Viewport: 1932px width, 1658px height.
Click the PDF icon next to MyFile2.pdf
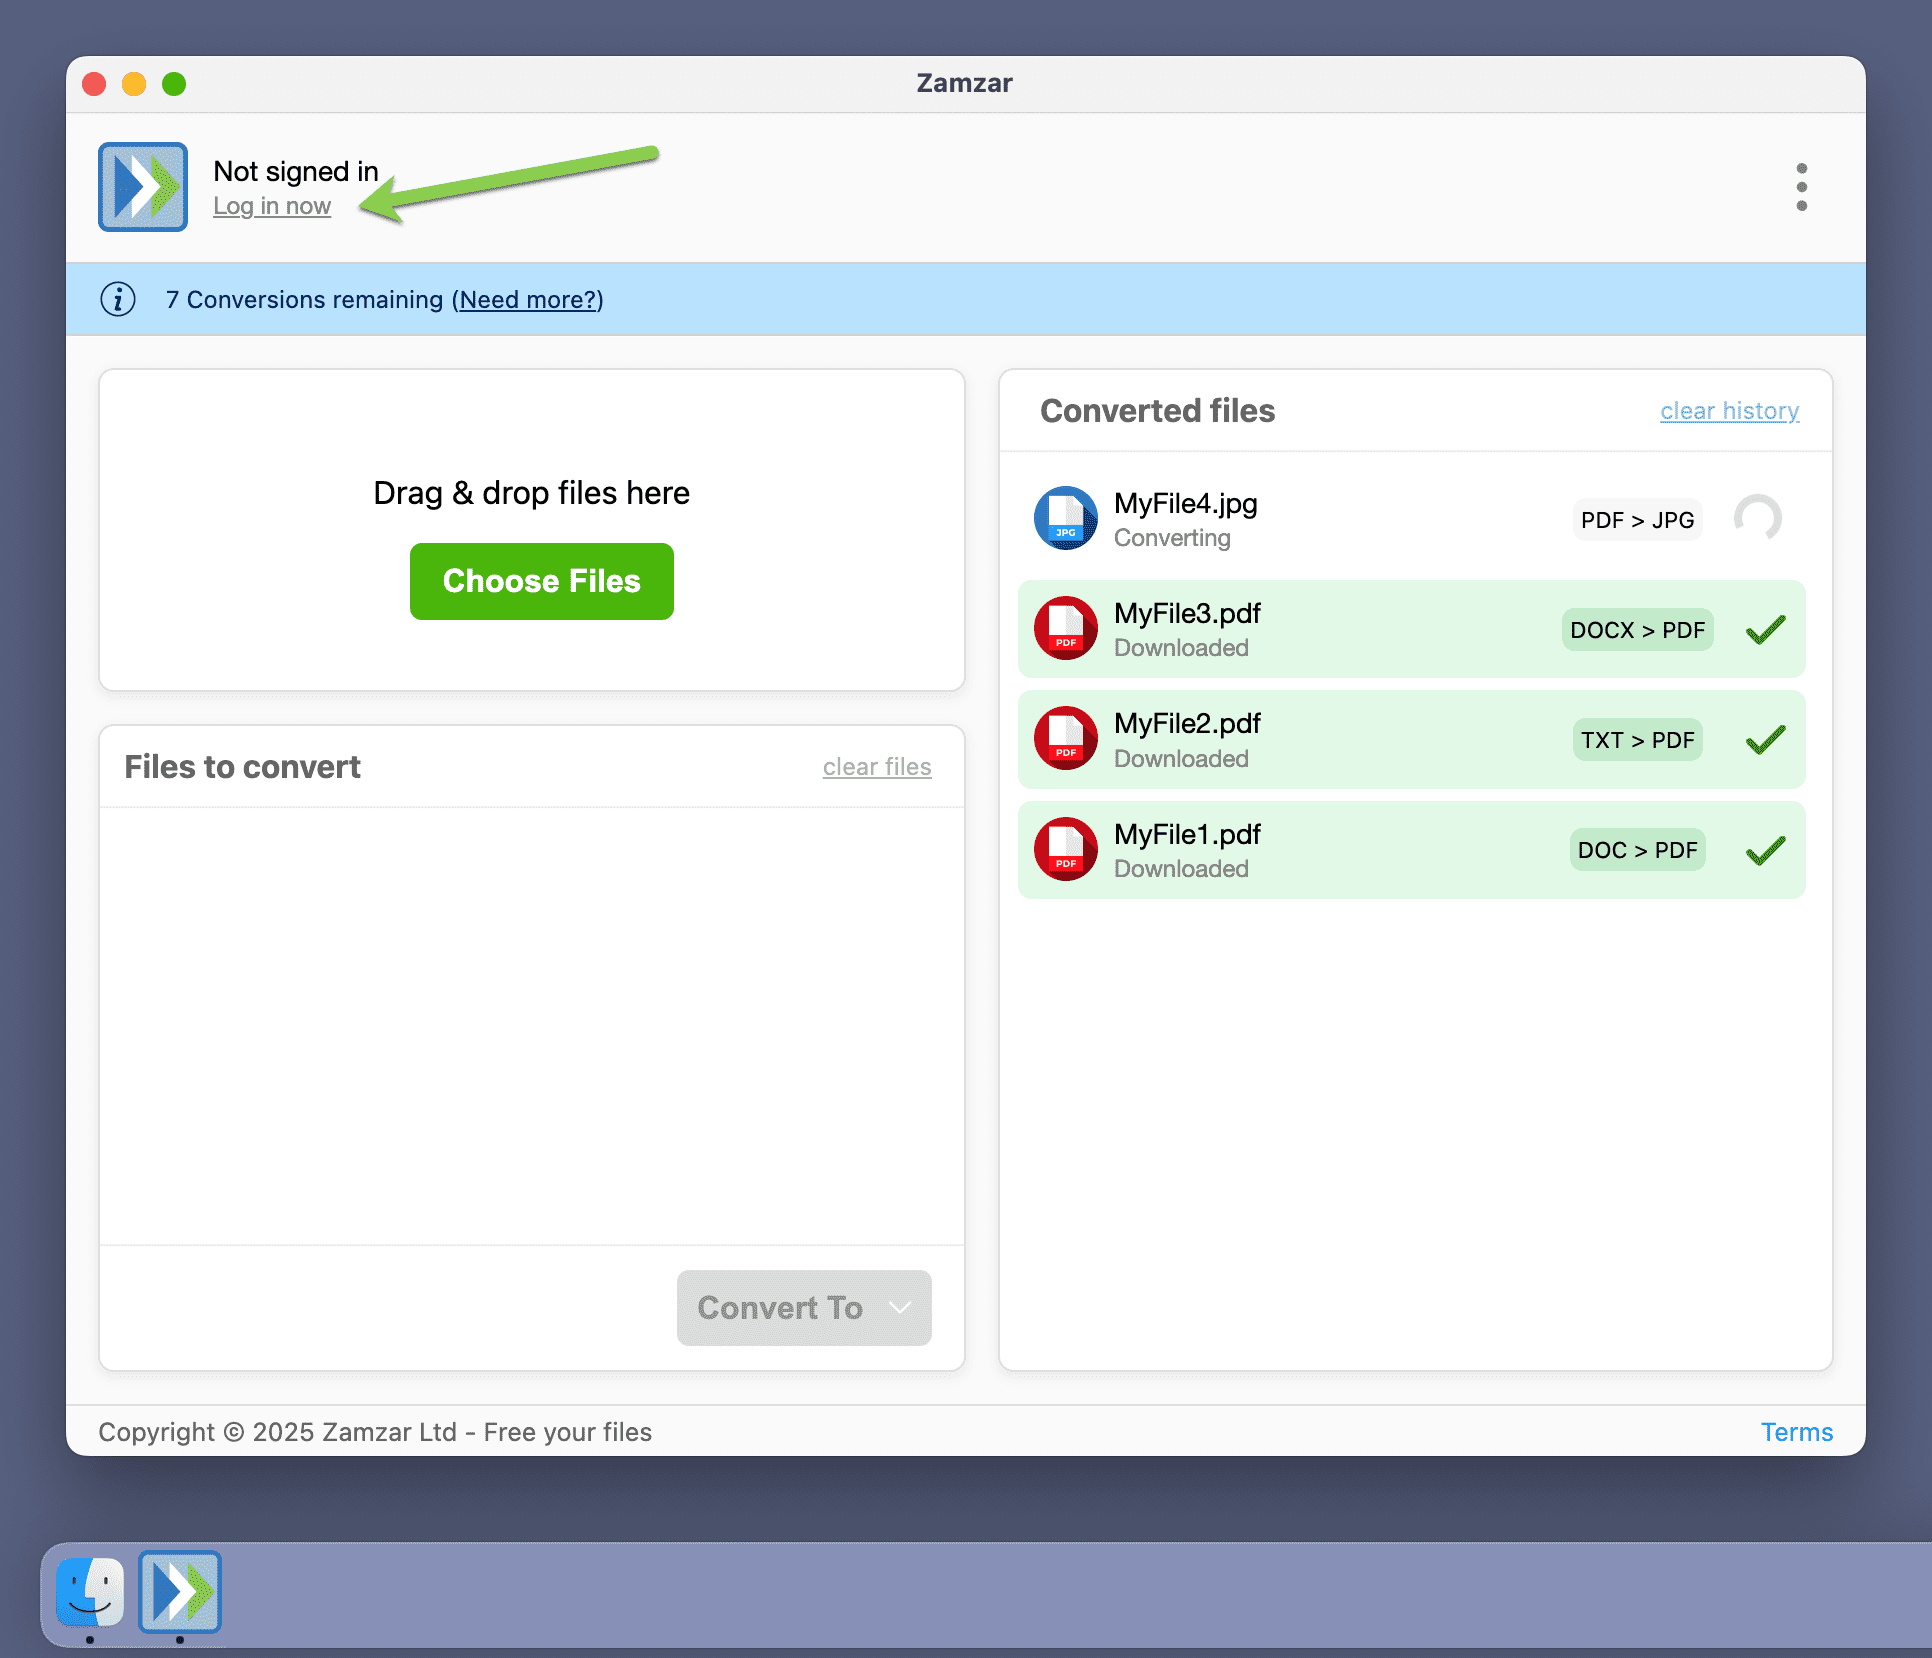1065,739
